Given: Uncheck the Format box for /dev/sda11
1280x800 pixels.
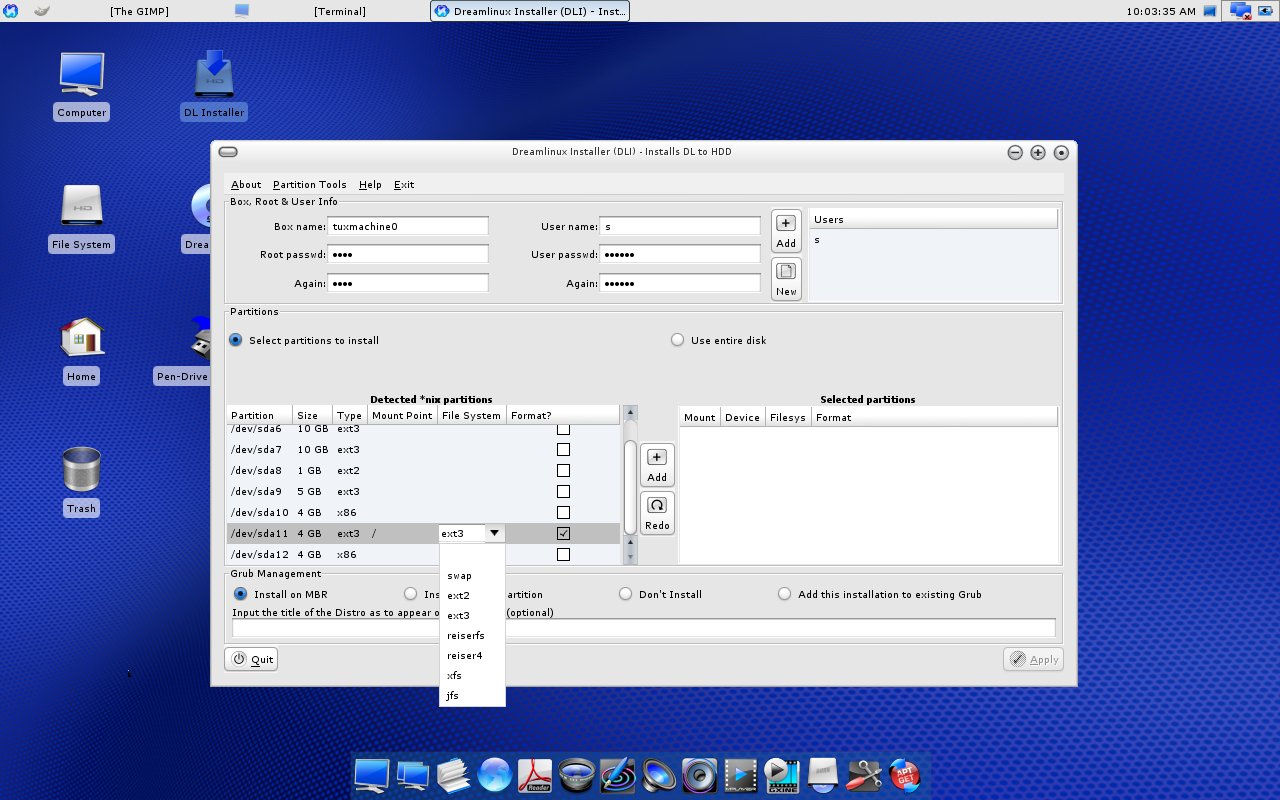Looking at the screenshot, I should pos(563,534).
